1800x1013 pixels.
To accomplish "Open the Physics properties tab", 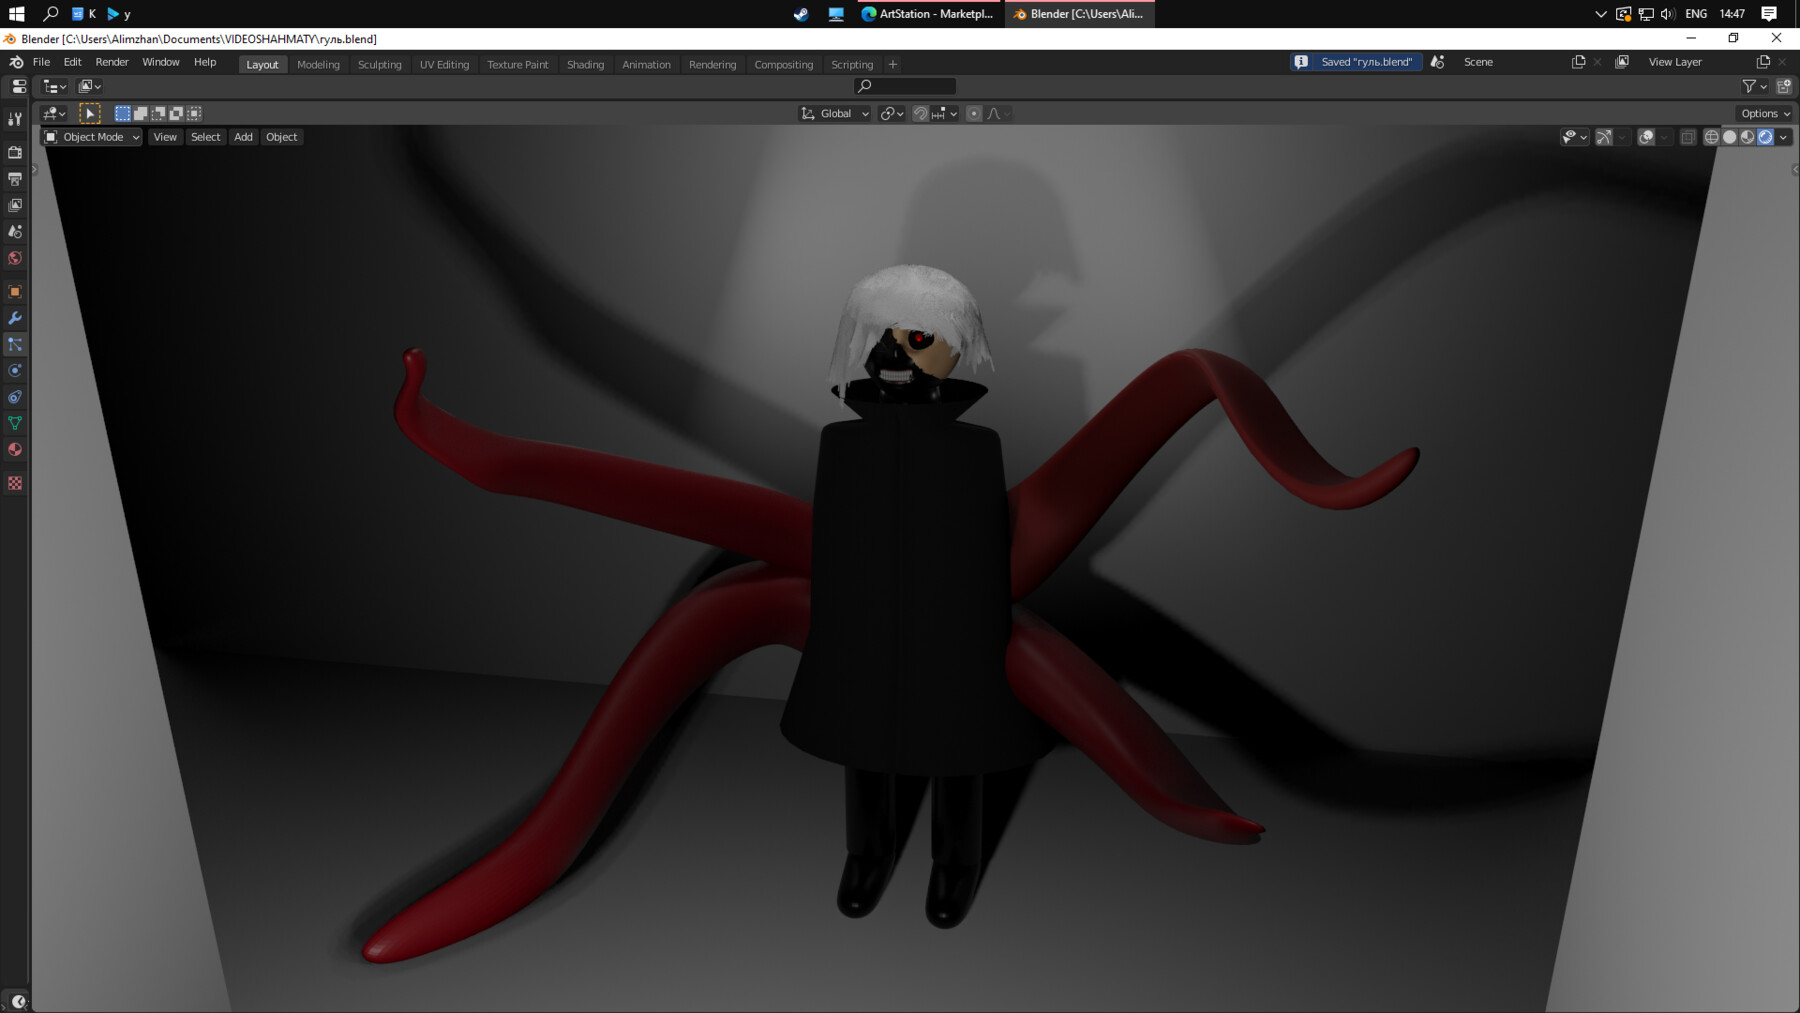I will 15,371.
